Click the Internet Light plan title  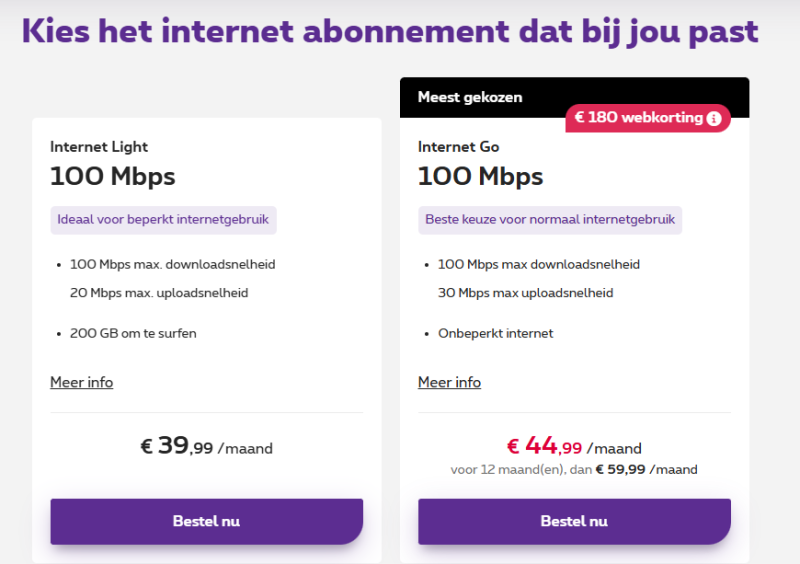[x=99, y=147]
